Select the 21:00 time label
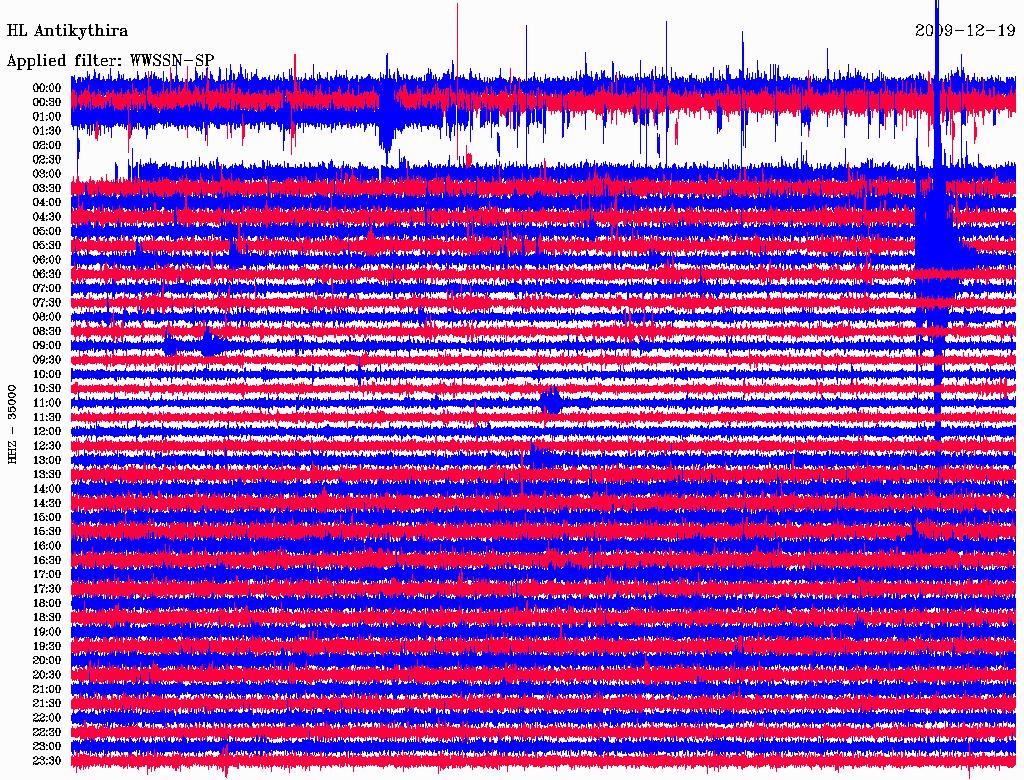Screen dimensions: 1024x780 [x=47, y=689]
